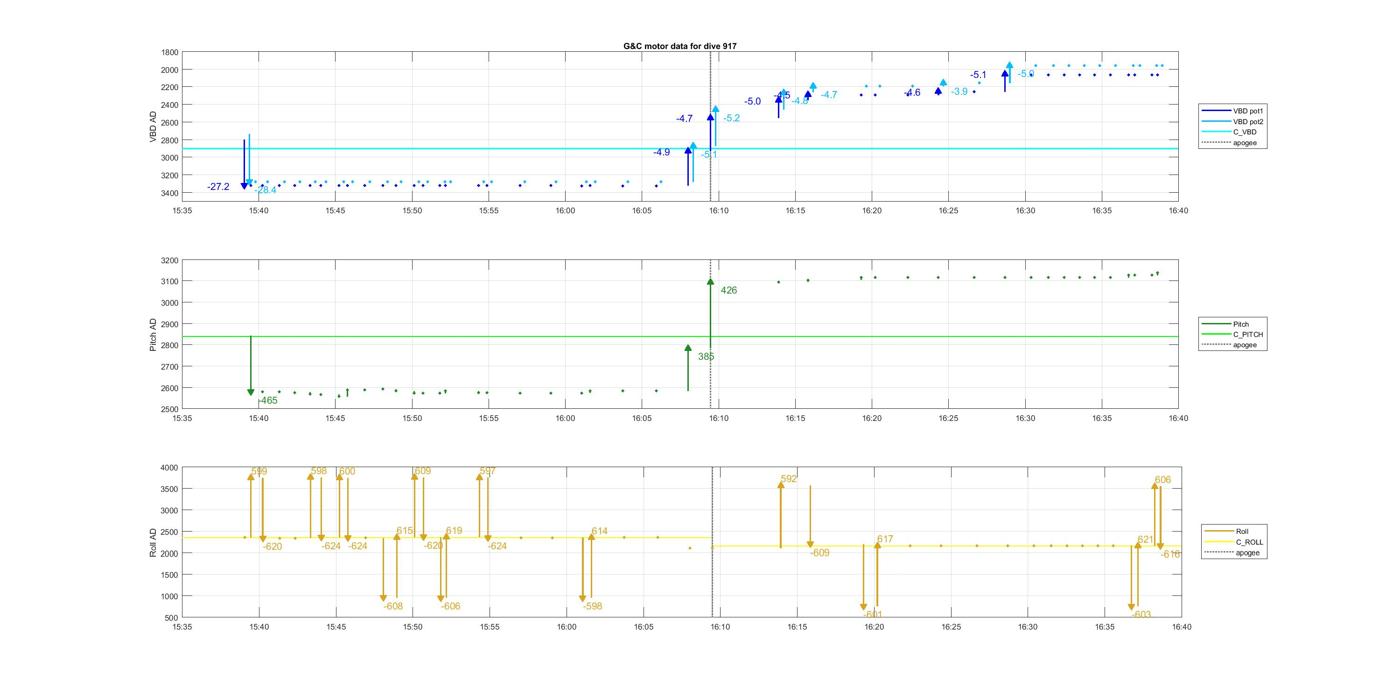This screenshot has height=693, width=1400.
Task: Click the dark blue '-5.0' data label
Action: point(752,102)
